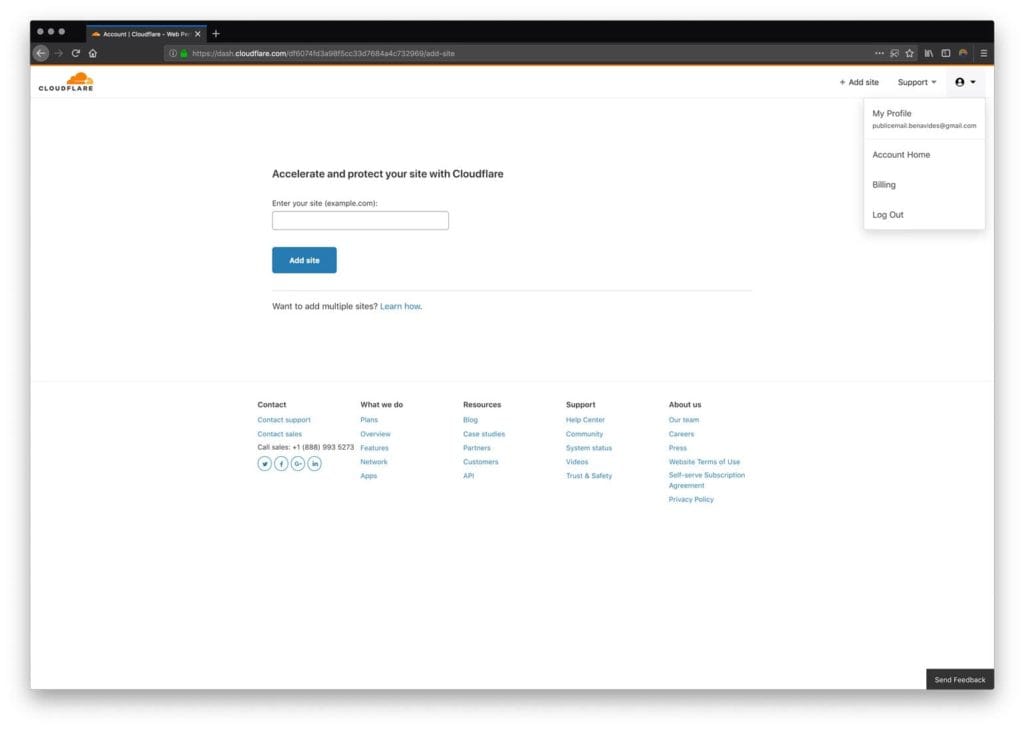Screen dimensions: 1024x729
Task: Open the account avatar dropdown
Action: [963, 82]
